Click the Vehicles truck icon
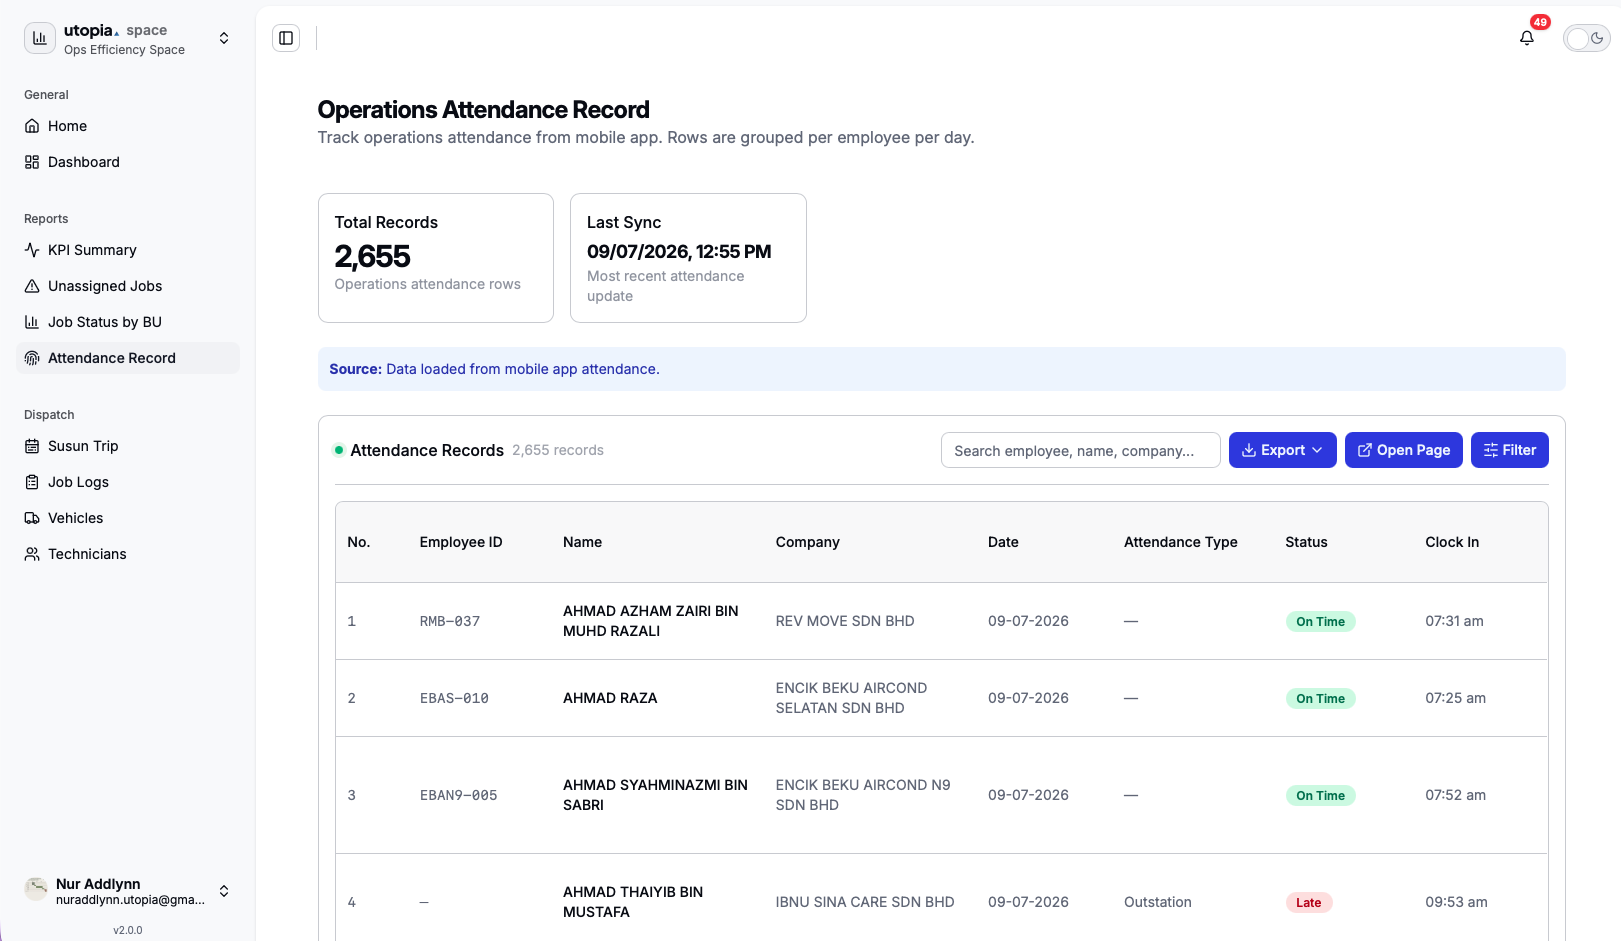 [x=32, y=518]
